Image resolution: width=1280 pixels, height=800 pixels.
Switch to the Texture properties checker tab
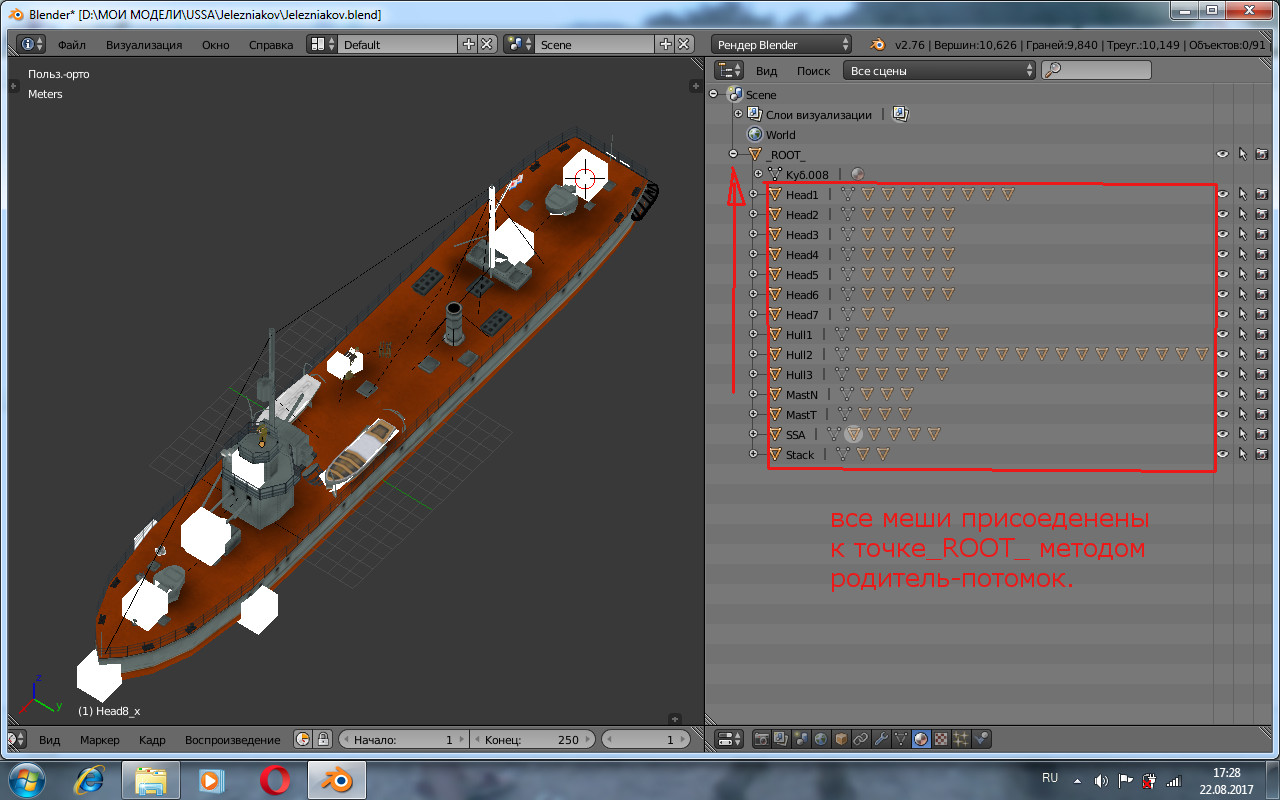tap(941, 740)
